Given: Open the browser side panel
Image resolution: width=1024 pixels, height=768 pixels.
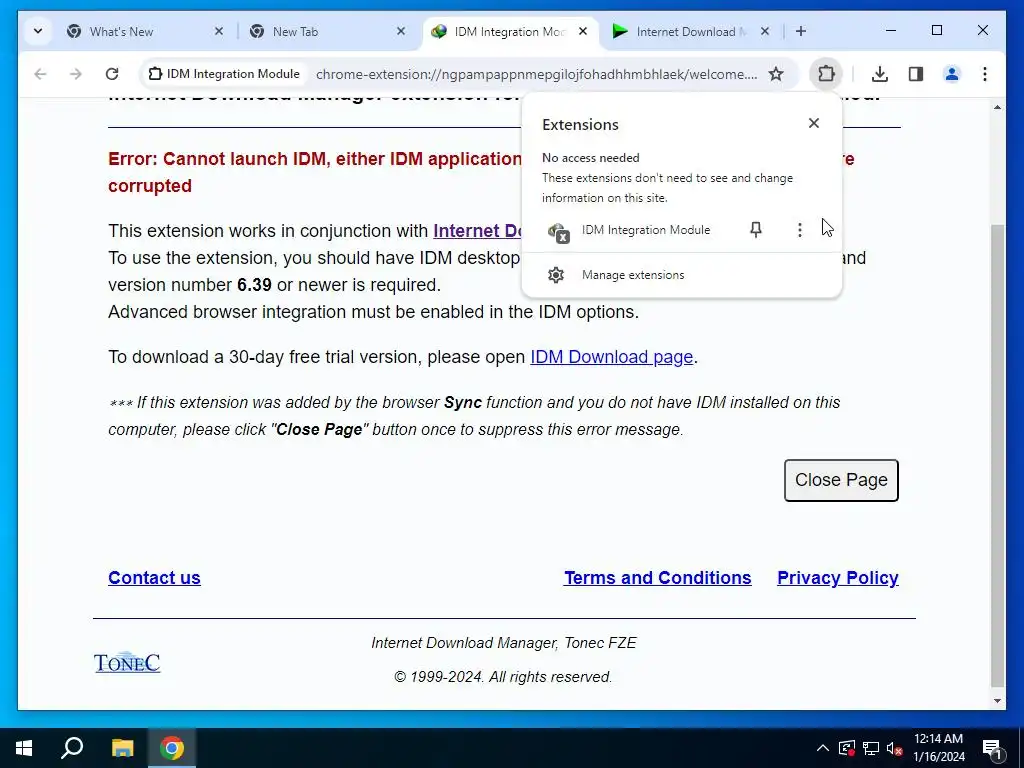Looking at the screenshot, I should pyautogui.click(x=916, y=74).
